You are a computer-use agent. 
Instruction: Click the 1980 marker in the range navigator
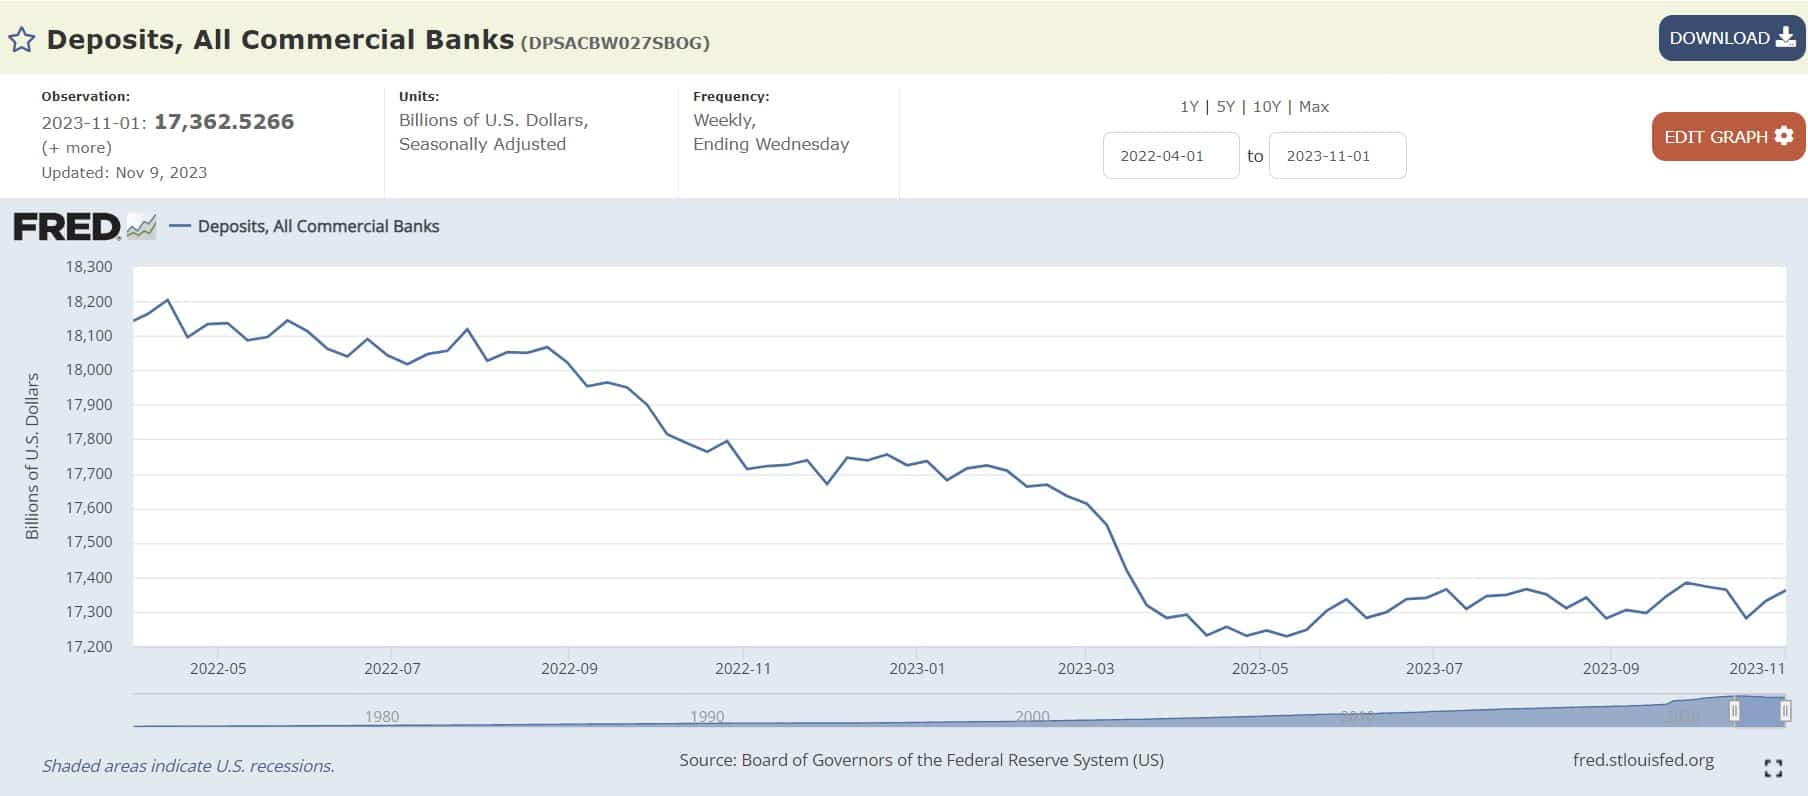click(382, 716)
